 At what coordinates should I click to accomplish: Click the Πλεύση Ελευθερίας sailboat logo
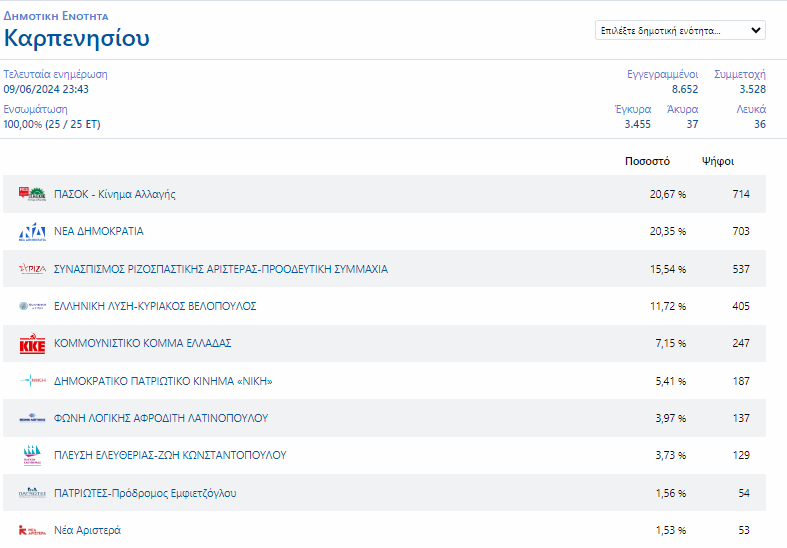point(32,455)
